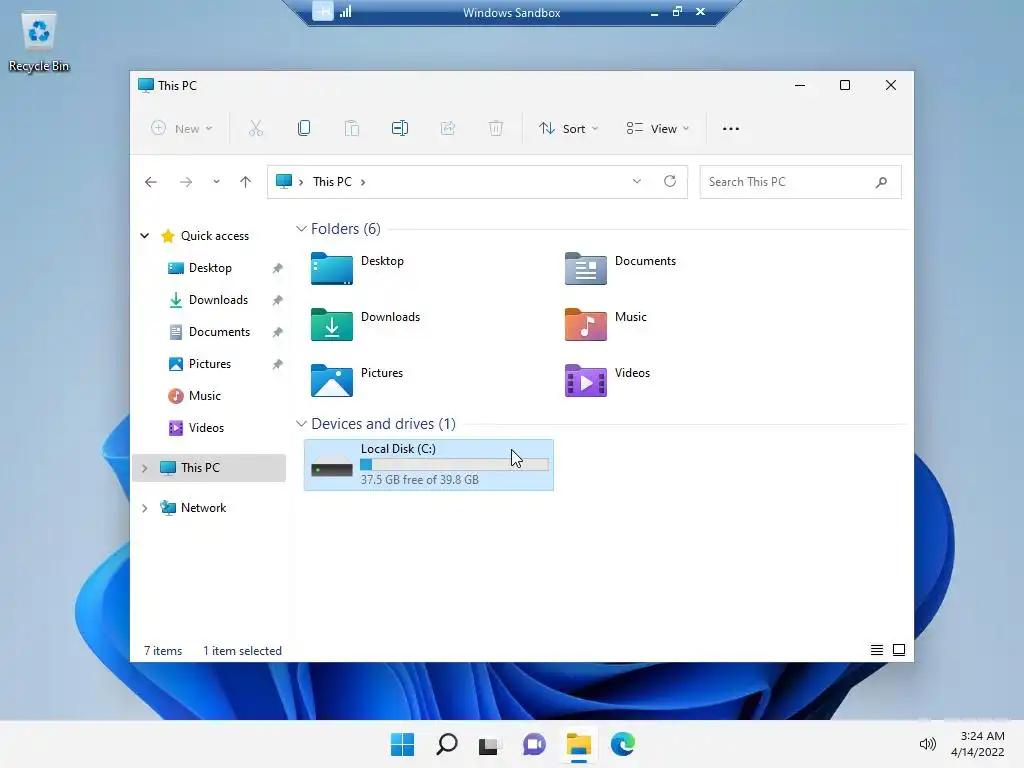The image size is (1024, 768).
Task: Click the search magnifier in Search box
Action: pos(881,182)
